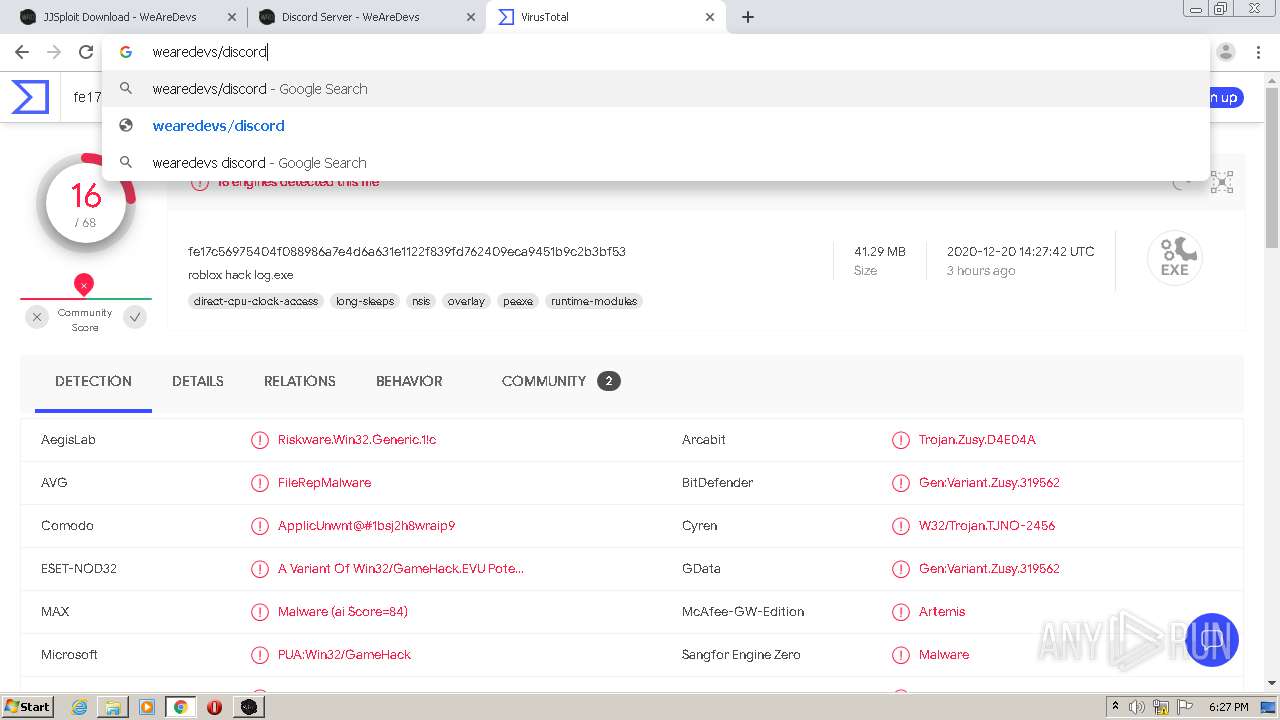Select the globe wearedevs/discord suggestion
The width and height of the screenshot is (1280, 720).
pos(656,126)
